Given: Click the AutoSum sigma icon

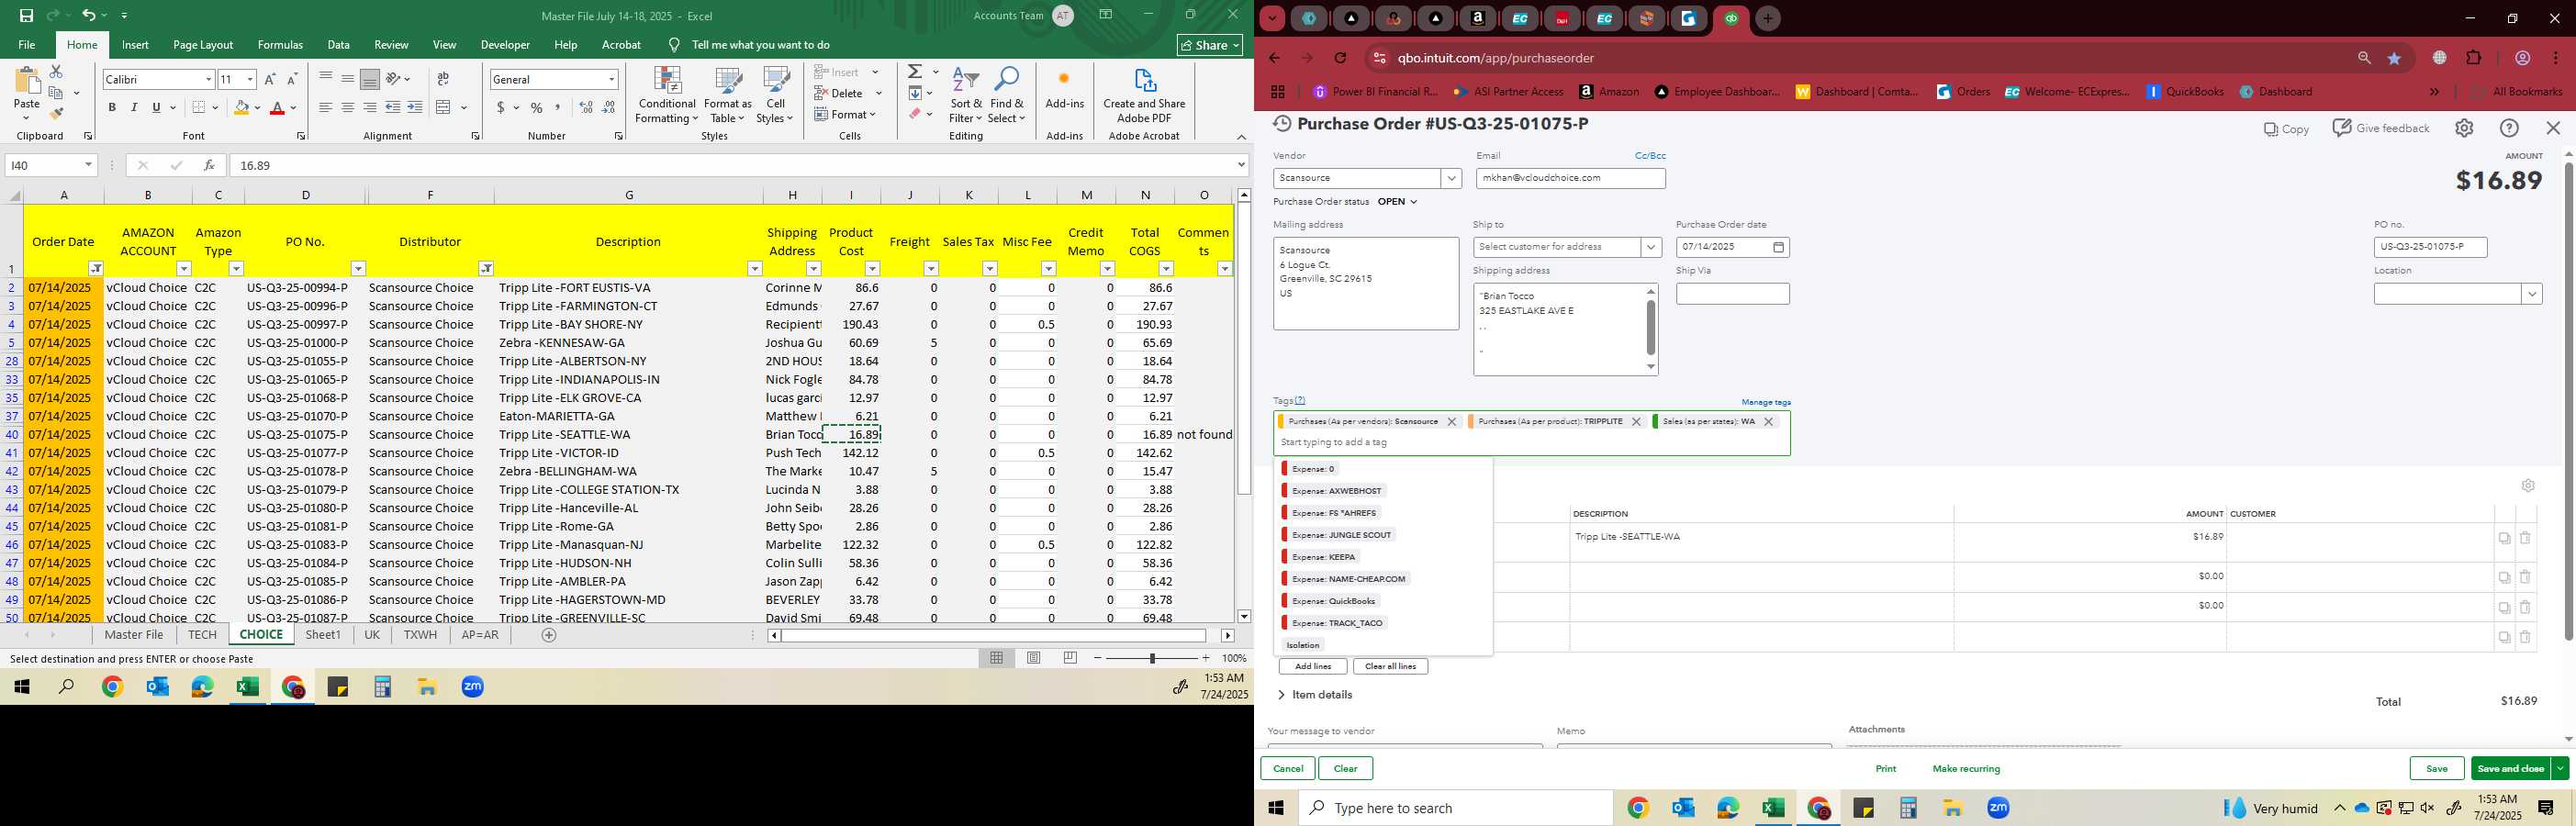Looking at the screenshot, I should tap(915, 72).
